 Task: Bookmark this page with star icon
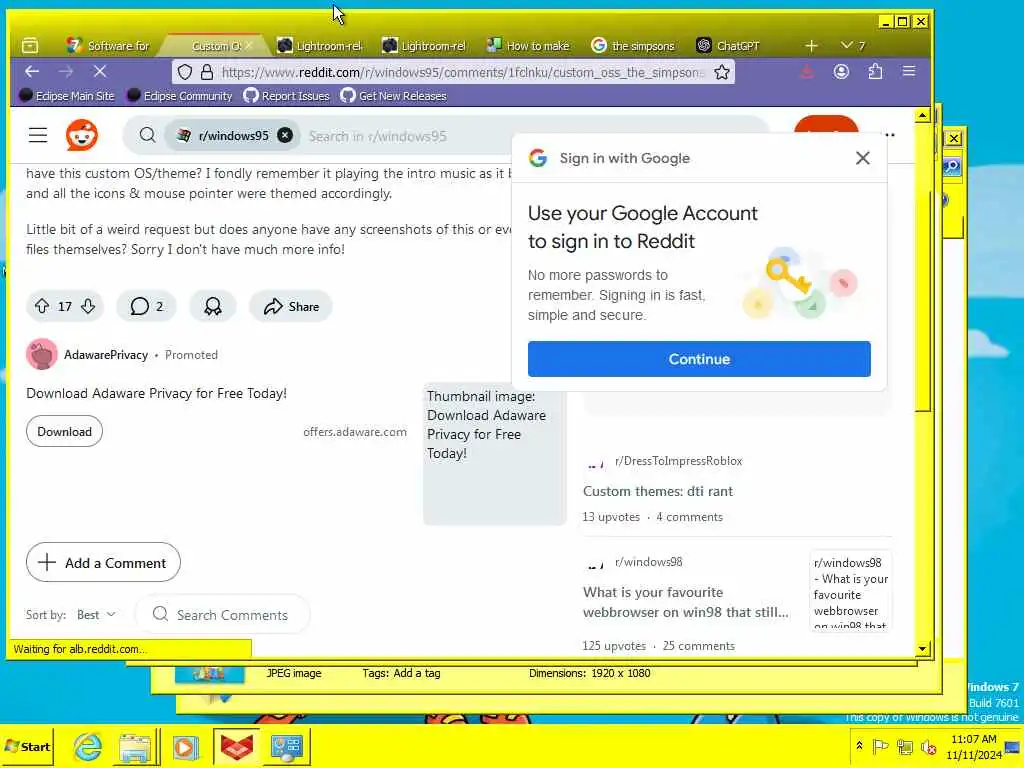[722, 72]
